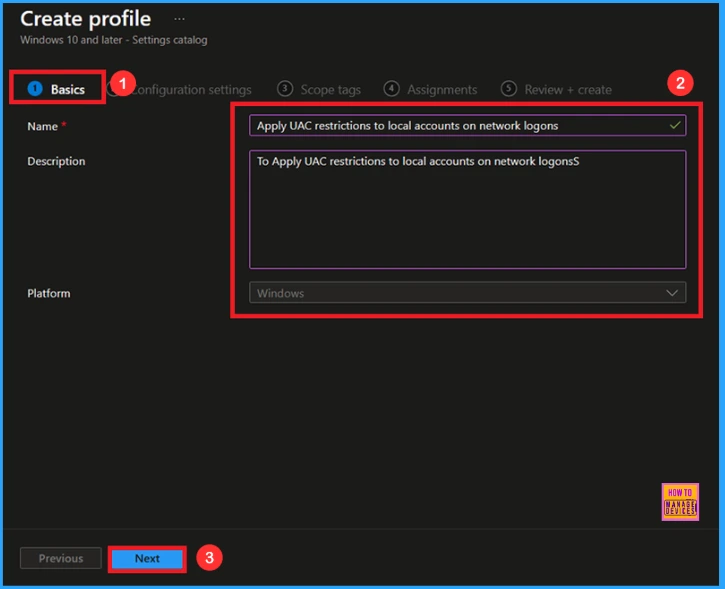Click the 'Description' field label
Image resolution: width=725 pixels, height=589 pixels.
click(56, 161)
